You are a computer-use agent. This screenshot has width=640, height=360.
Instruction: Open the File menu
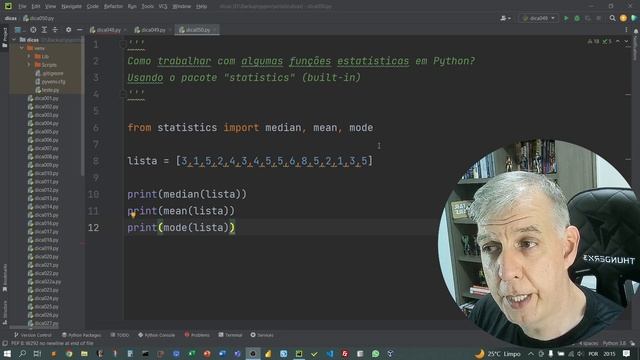pos(22,7)
